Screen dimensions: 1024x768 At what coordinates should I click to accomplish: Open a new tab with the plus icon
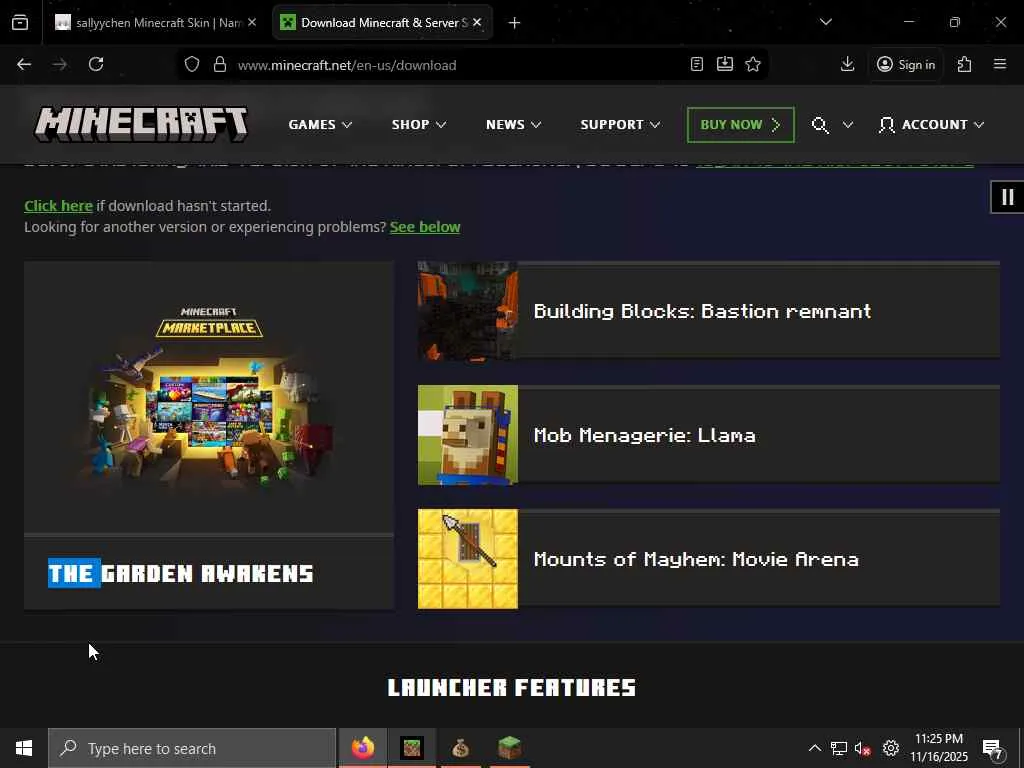pyautogui.click(x=515, y=23)
